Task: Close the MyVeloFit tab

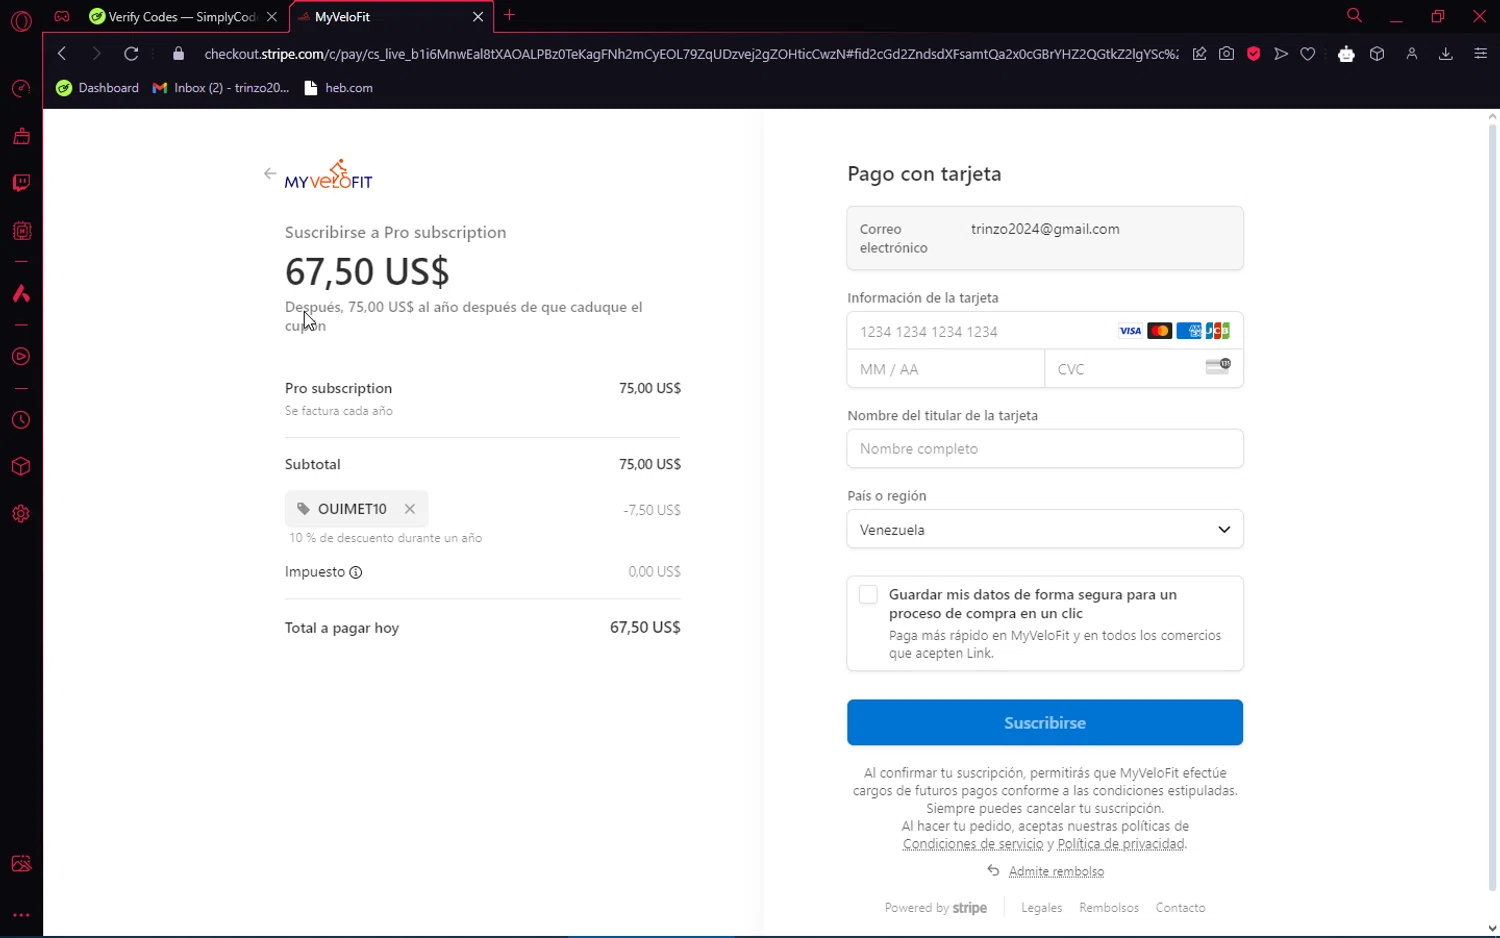Action: point(478,17)
